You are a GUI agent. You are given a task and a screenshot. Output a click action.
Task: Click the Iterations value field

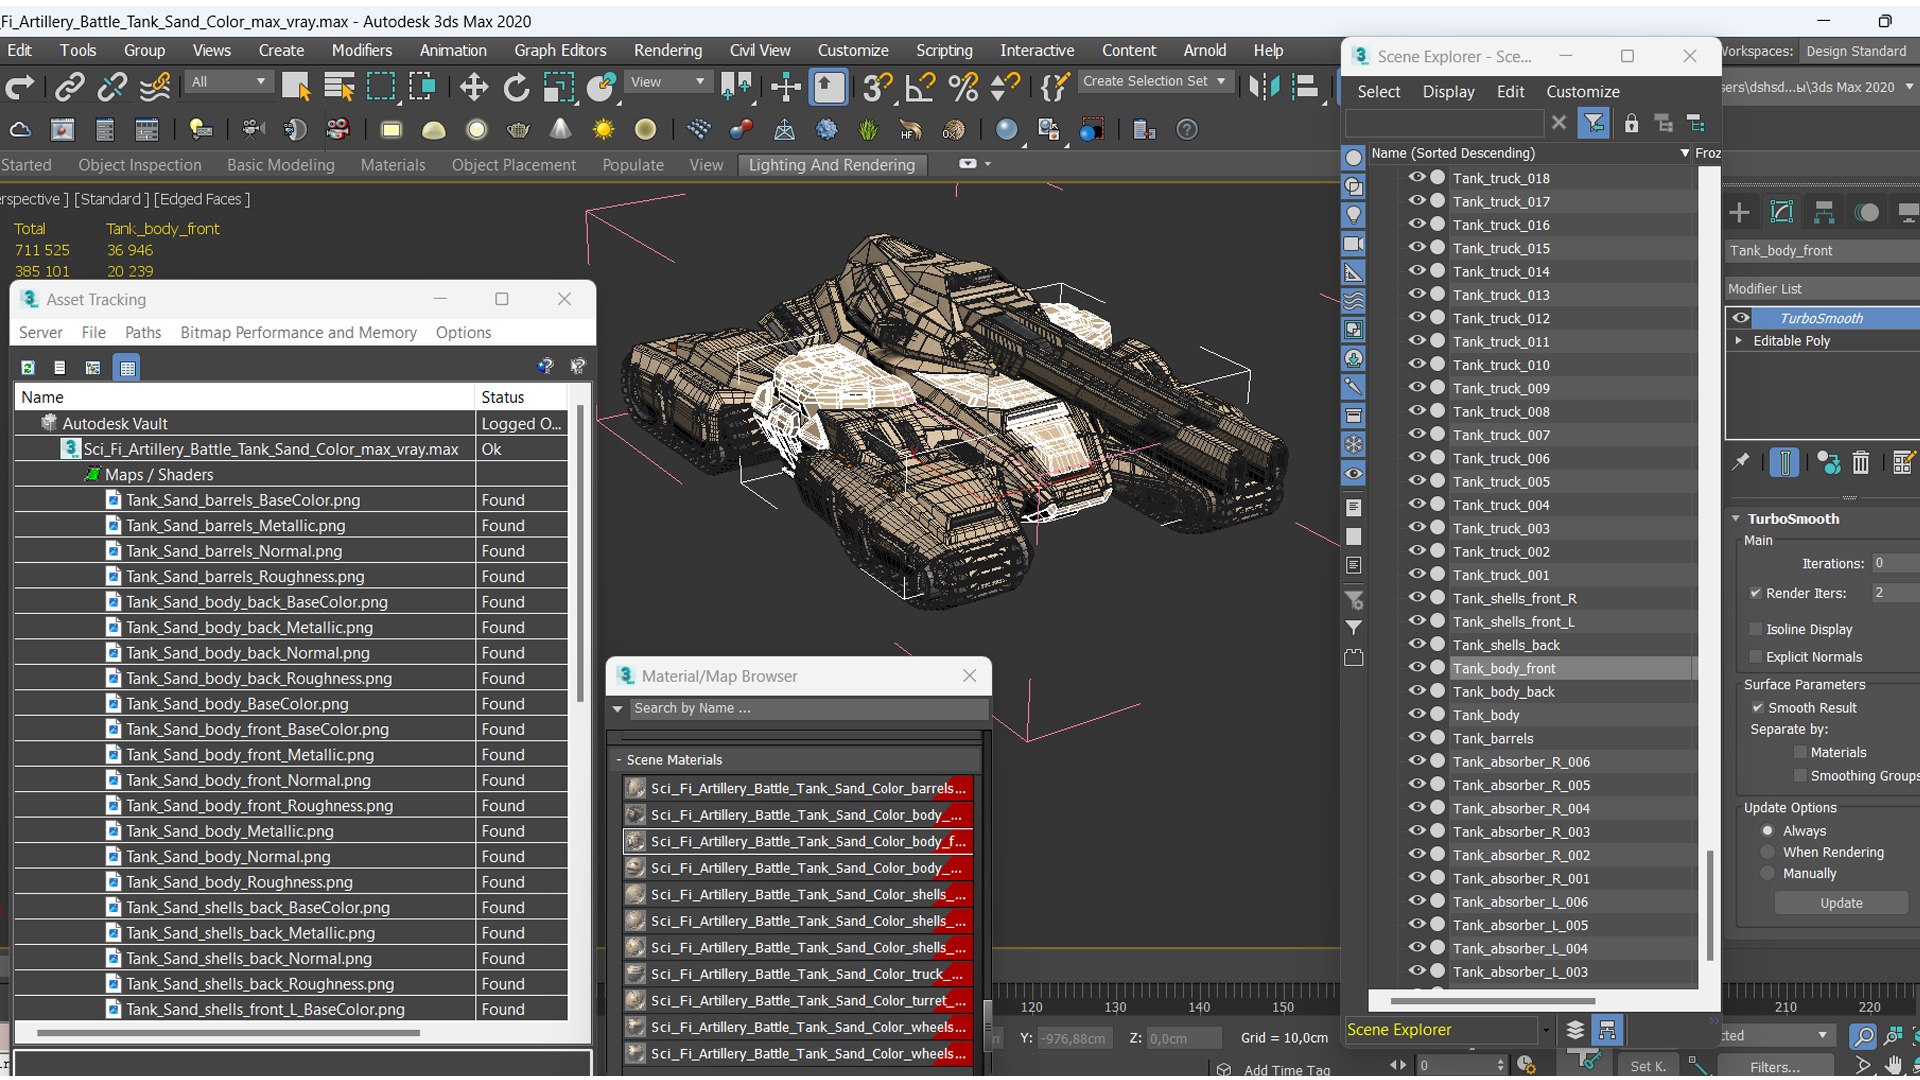(1895, 563)
